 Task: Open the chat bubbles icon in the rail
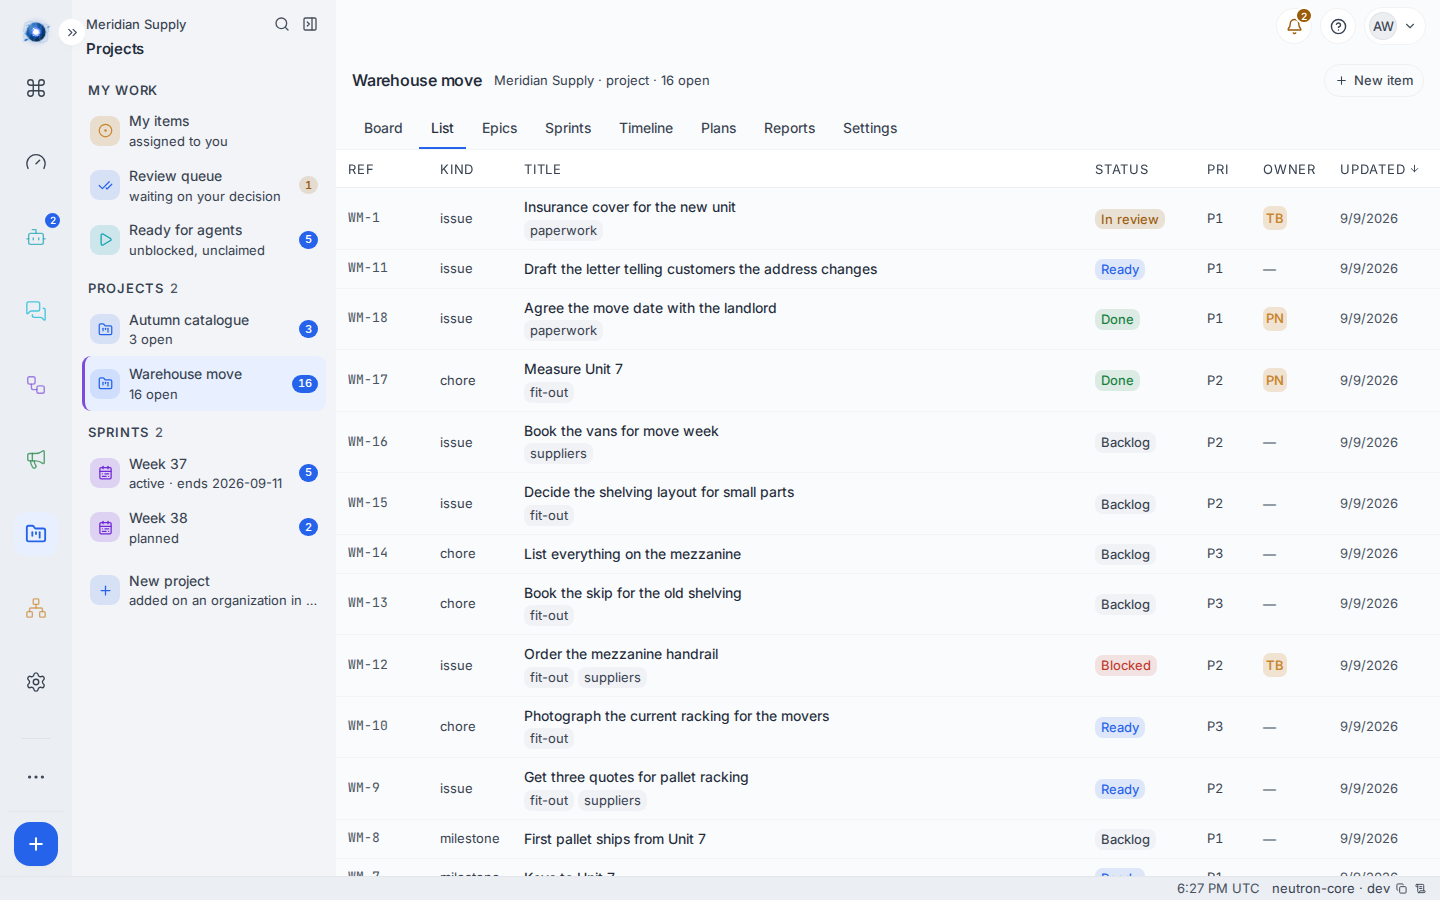pyautogui.click(x=36, y=311)
